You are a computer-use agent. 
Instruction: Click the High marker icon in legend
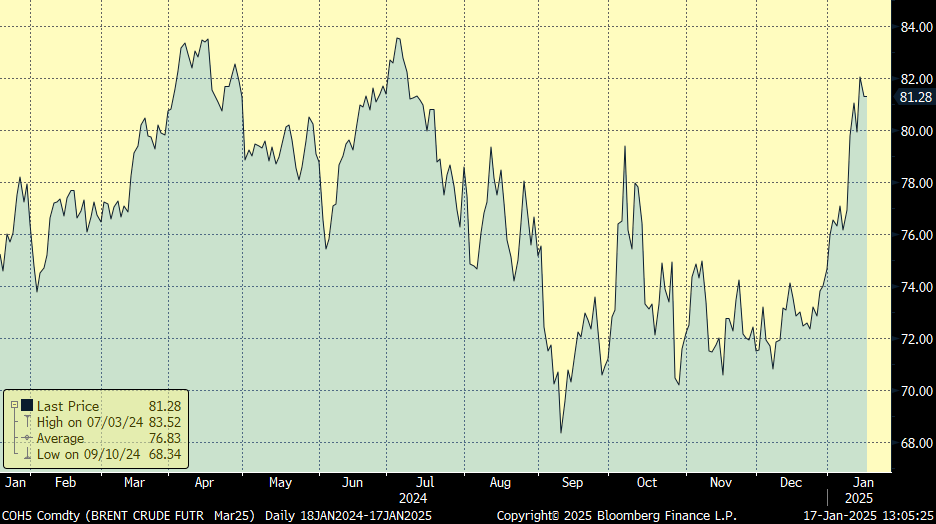[26, 422]
